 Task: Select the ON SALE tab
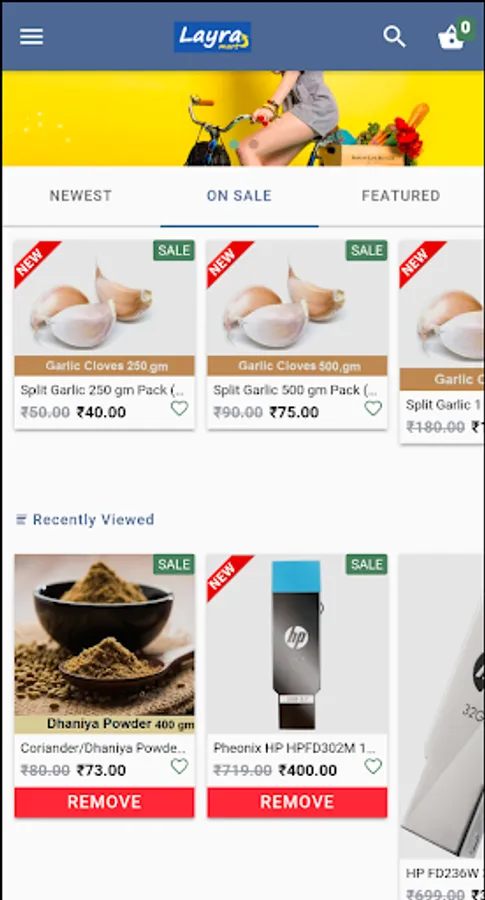coord(239,196)
